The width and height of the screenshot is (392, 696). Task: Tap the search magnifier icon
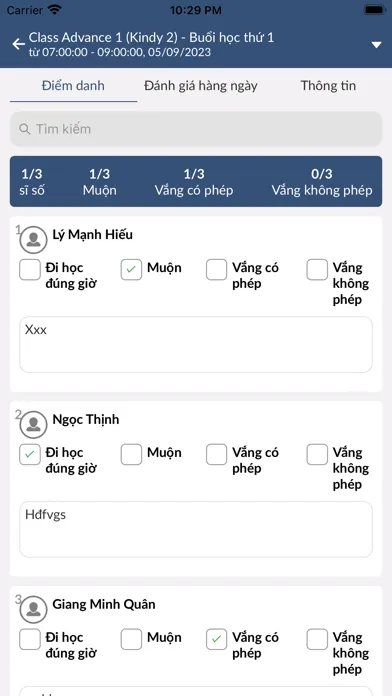click(x=24, y=129)
